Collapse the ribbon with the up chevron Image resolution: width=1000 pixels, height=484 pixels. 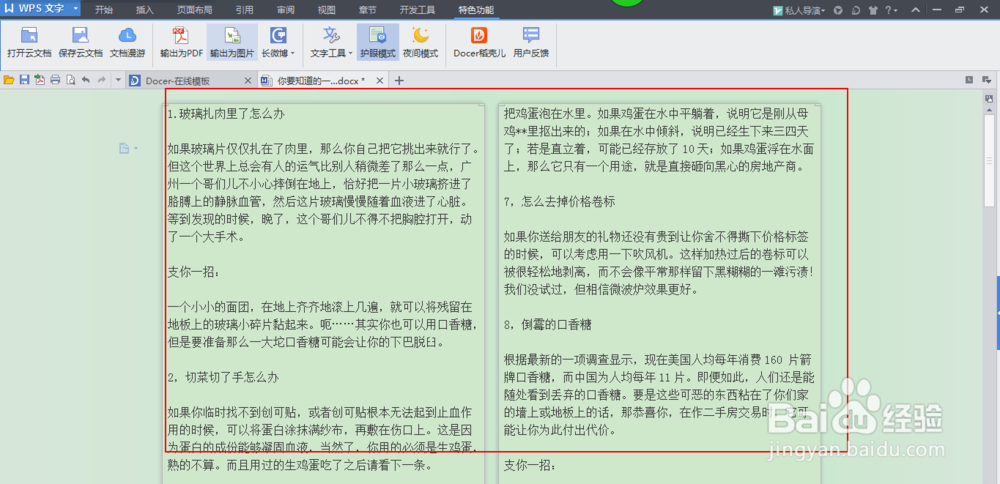click(x=916, y=10)
